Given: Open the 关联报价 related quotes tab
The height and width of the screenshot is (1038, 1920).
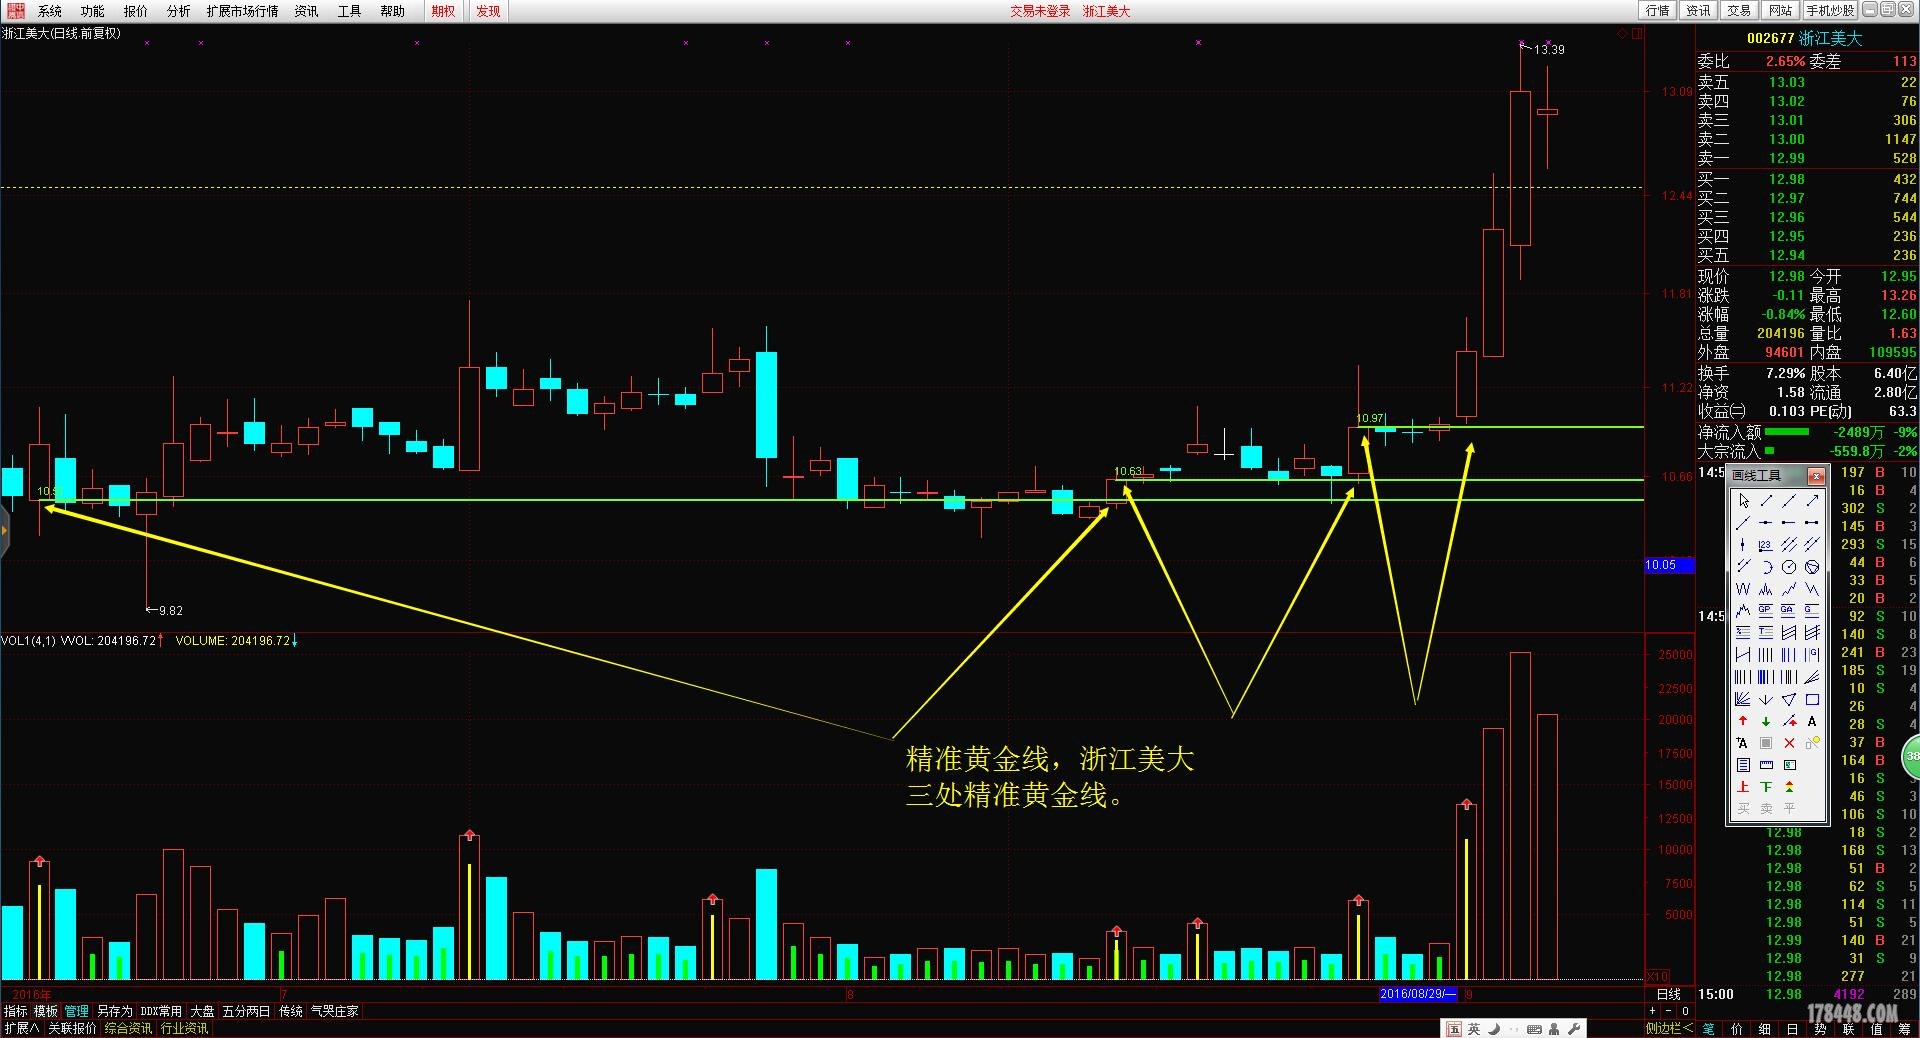Looking at the screenshot, I should [x=72, y=1028].
